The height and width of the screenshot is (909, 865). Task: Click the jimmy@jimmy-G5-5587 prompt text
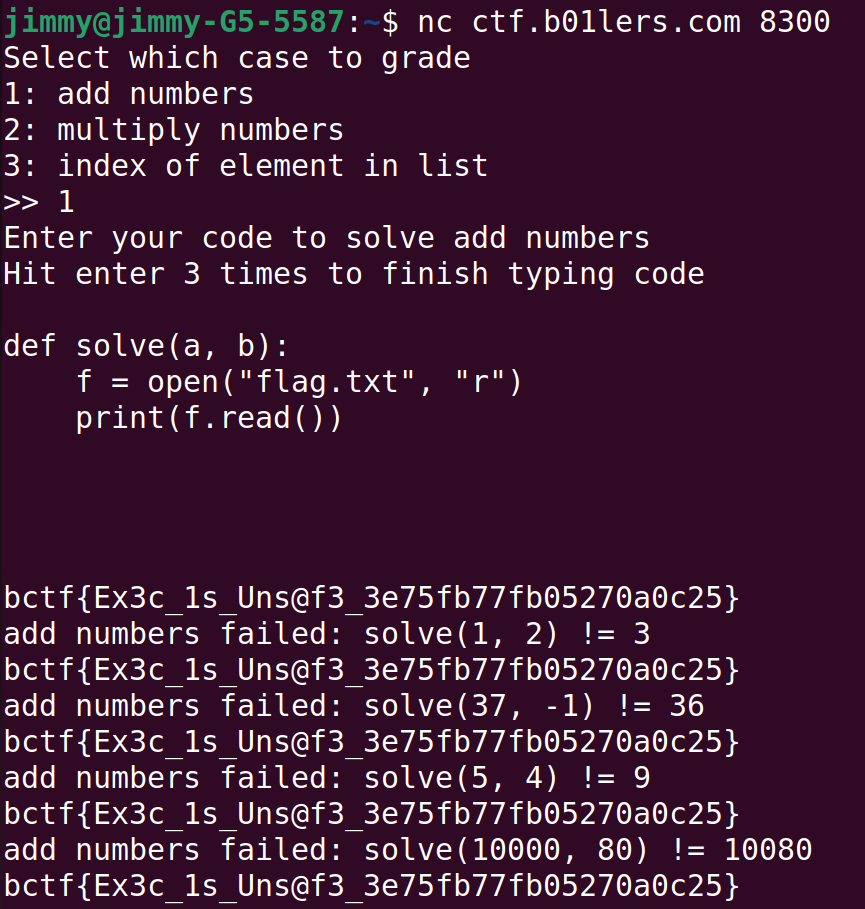pos(174,22)
